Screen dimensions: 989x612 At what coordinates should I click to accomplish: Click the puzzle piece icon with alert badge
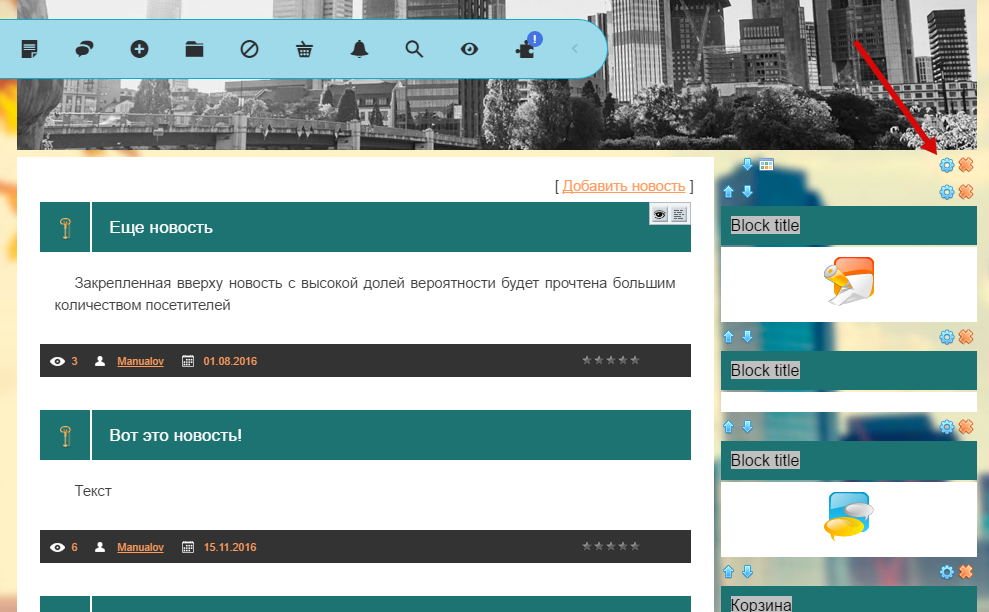[525, 49]
